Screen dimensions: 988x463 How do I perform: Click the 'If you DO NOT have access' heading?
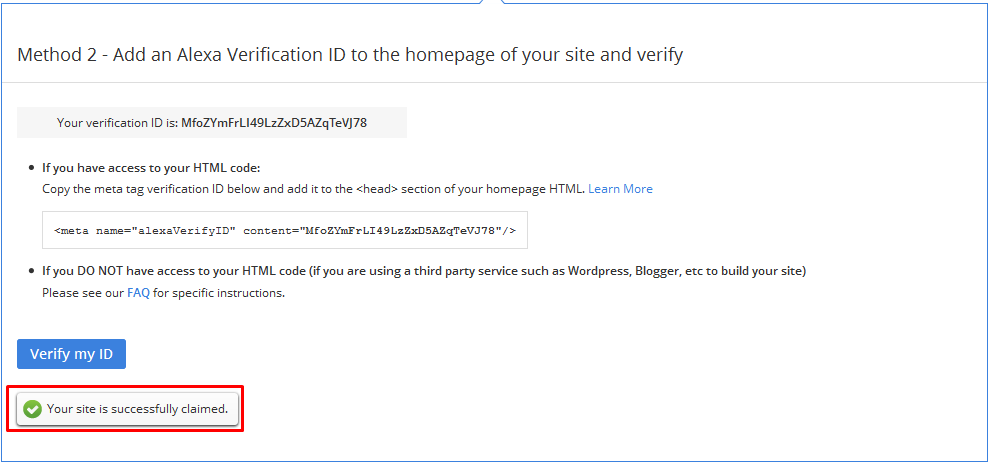424,272
